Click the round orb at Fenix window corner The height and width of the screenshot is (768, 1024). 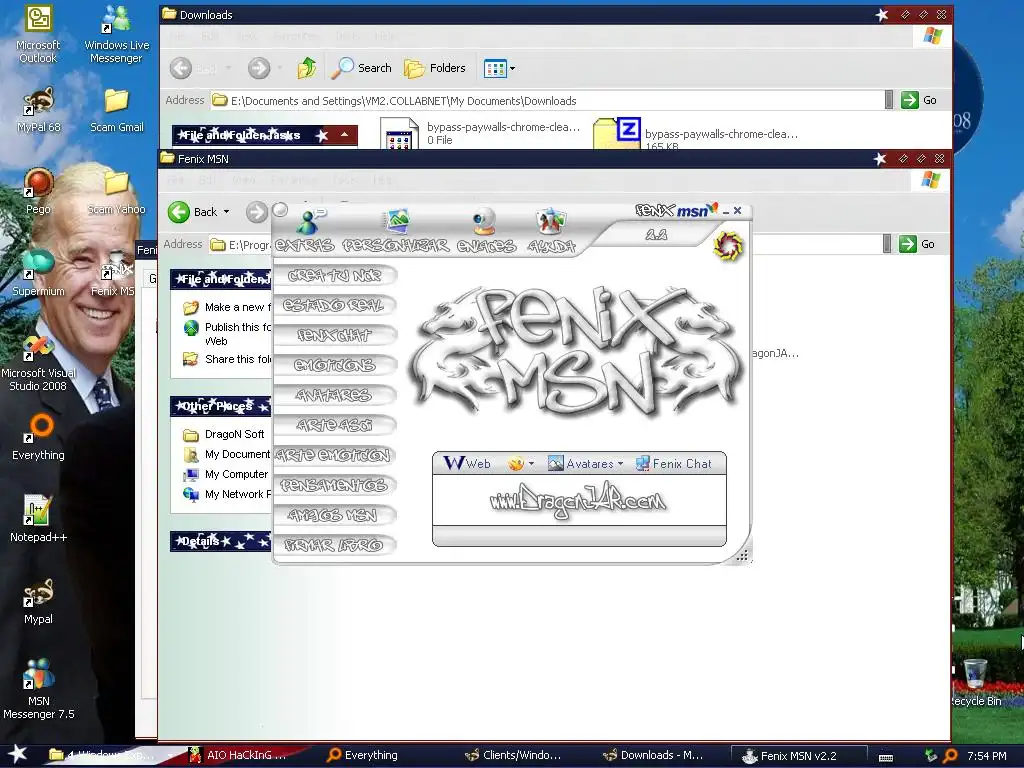280,210
